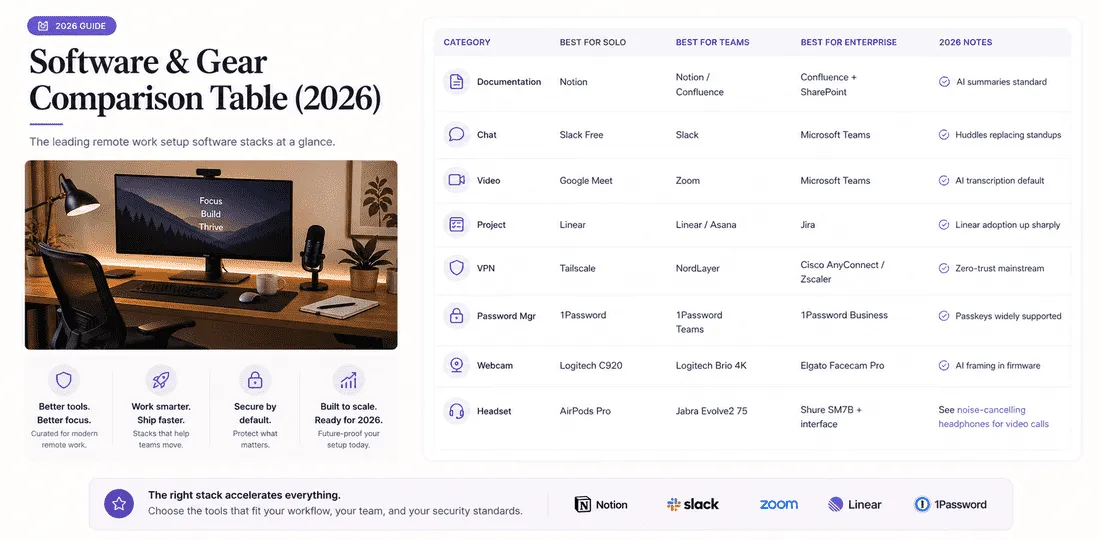1100x540 pixels.
Task: Click the Zoom cell in the Video row
Action: point(688,180)
